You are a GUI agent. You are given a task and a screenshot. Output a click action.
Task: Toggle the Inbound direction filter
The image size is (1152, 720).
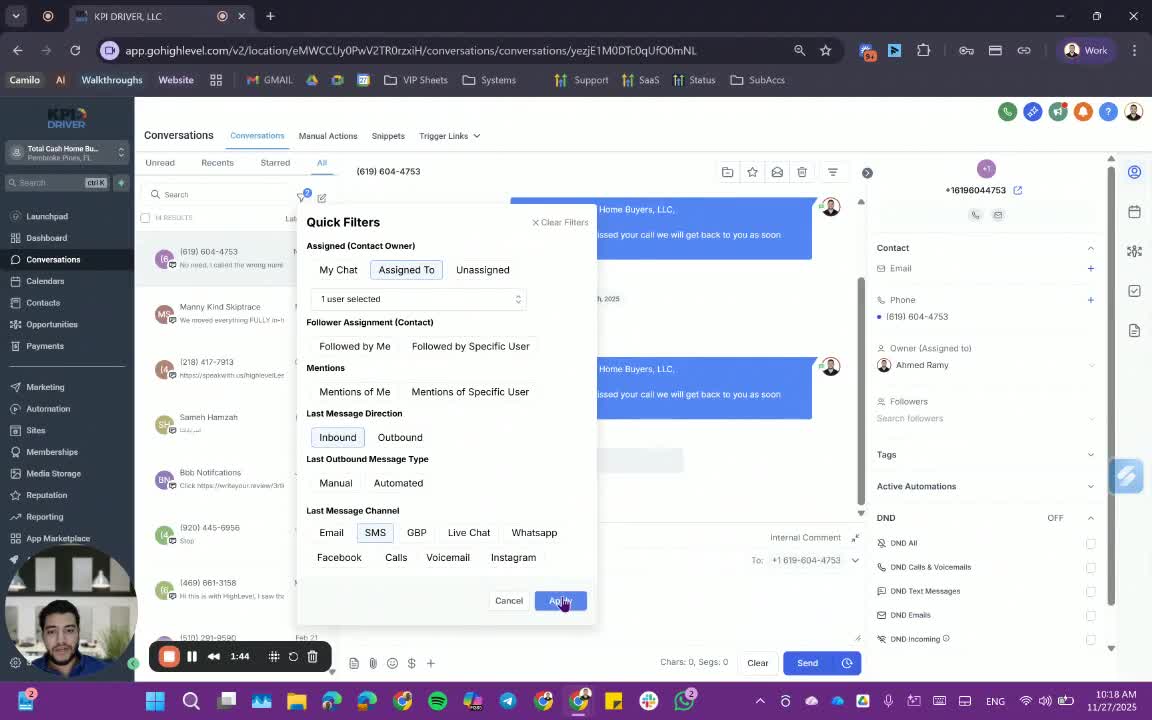point(337,437)
